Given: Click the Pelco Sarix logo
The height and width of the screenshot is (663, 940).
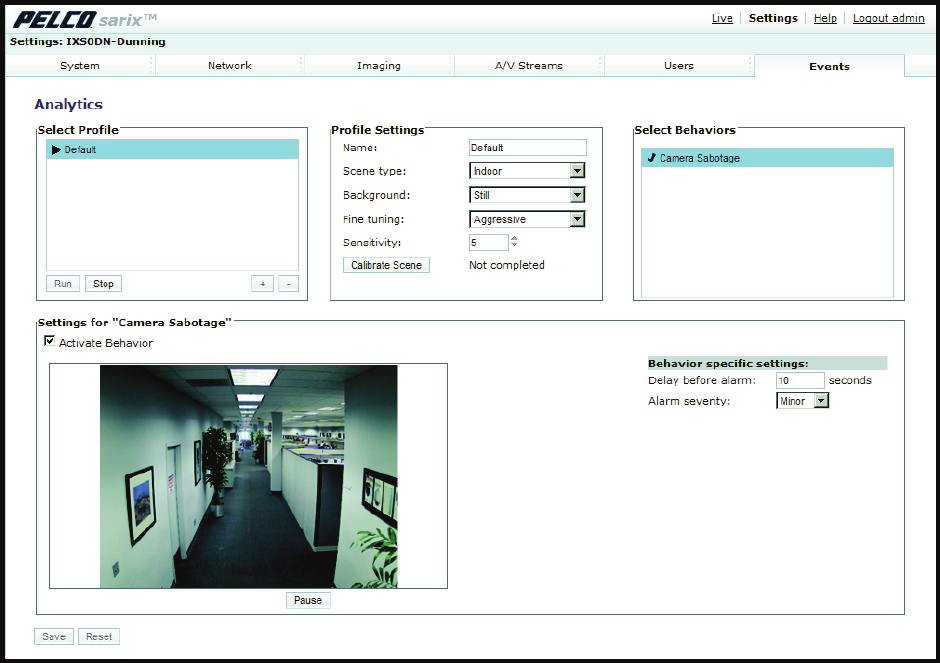Looking at the screenshot, I should tap(84, 20).
